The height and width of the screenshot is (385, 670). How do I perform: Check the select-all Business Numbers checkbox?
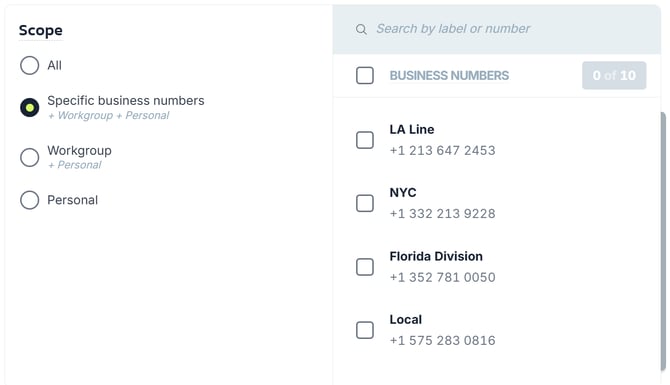[365, 76]
